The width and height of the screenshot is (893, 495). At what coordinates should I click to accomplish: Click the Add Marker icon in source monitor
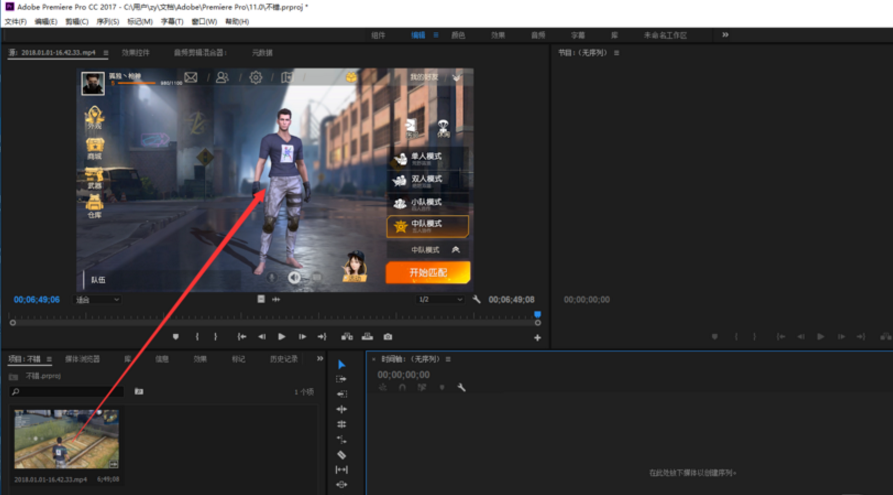coord(176,337)
